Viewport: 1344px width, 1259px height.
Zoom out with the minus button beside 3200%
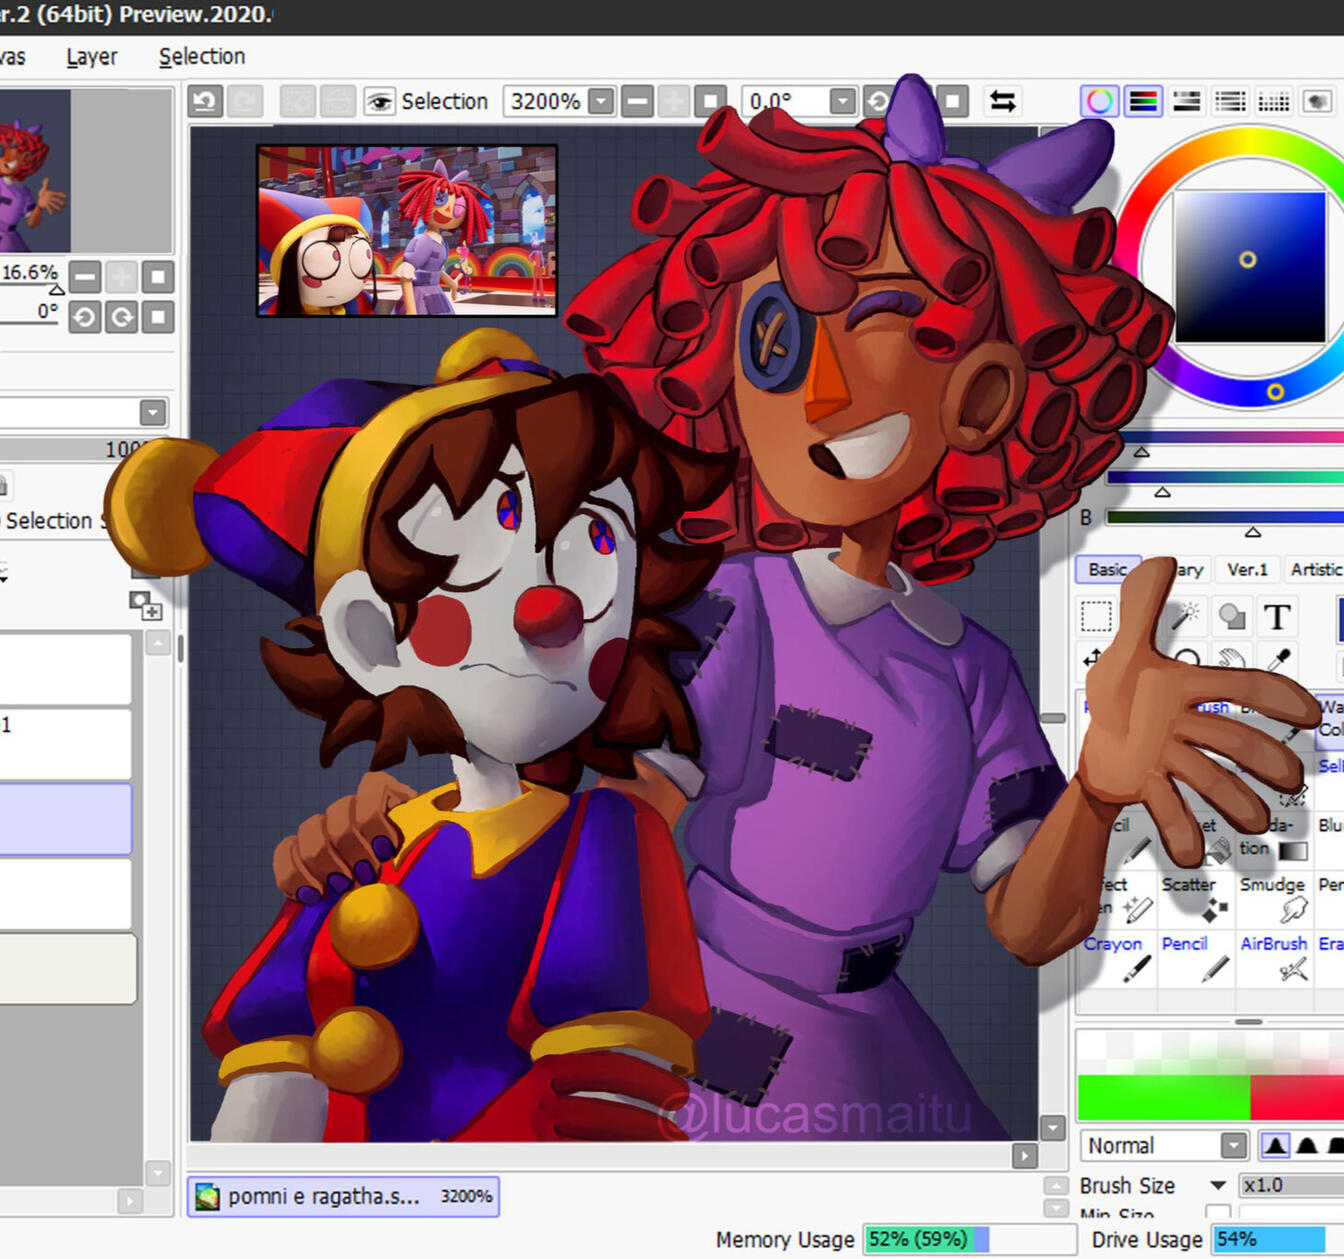pyautogui.click(x=637, y=101)
